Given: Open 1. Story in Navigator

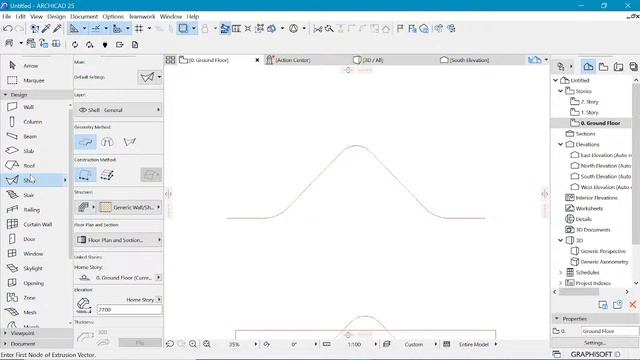Looking at the screenshot, I should click(589, 112).
